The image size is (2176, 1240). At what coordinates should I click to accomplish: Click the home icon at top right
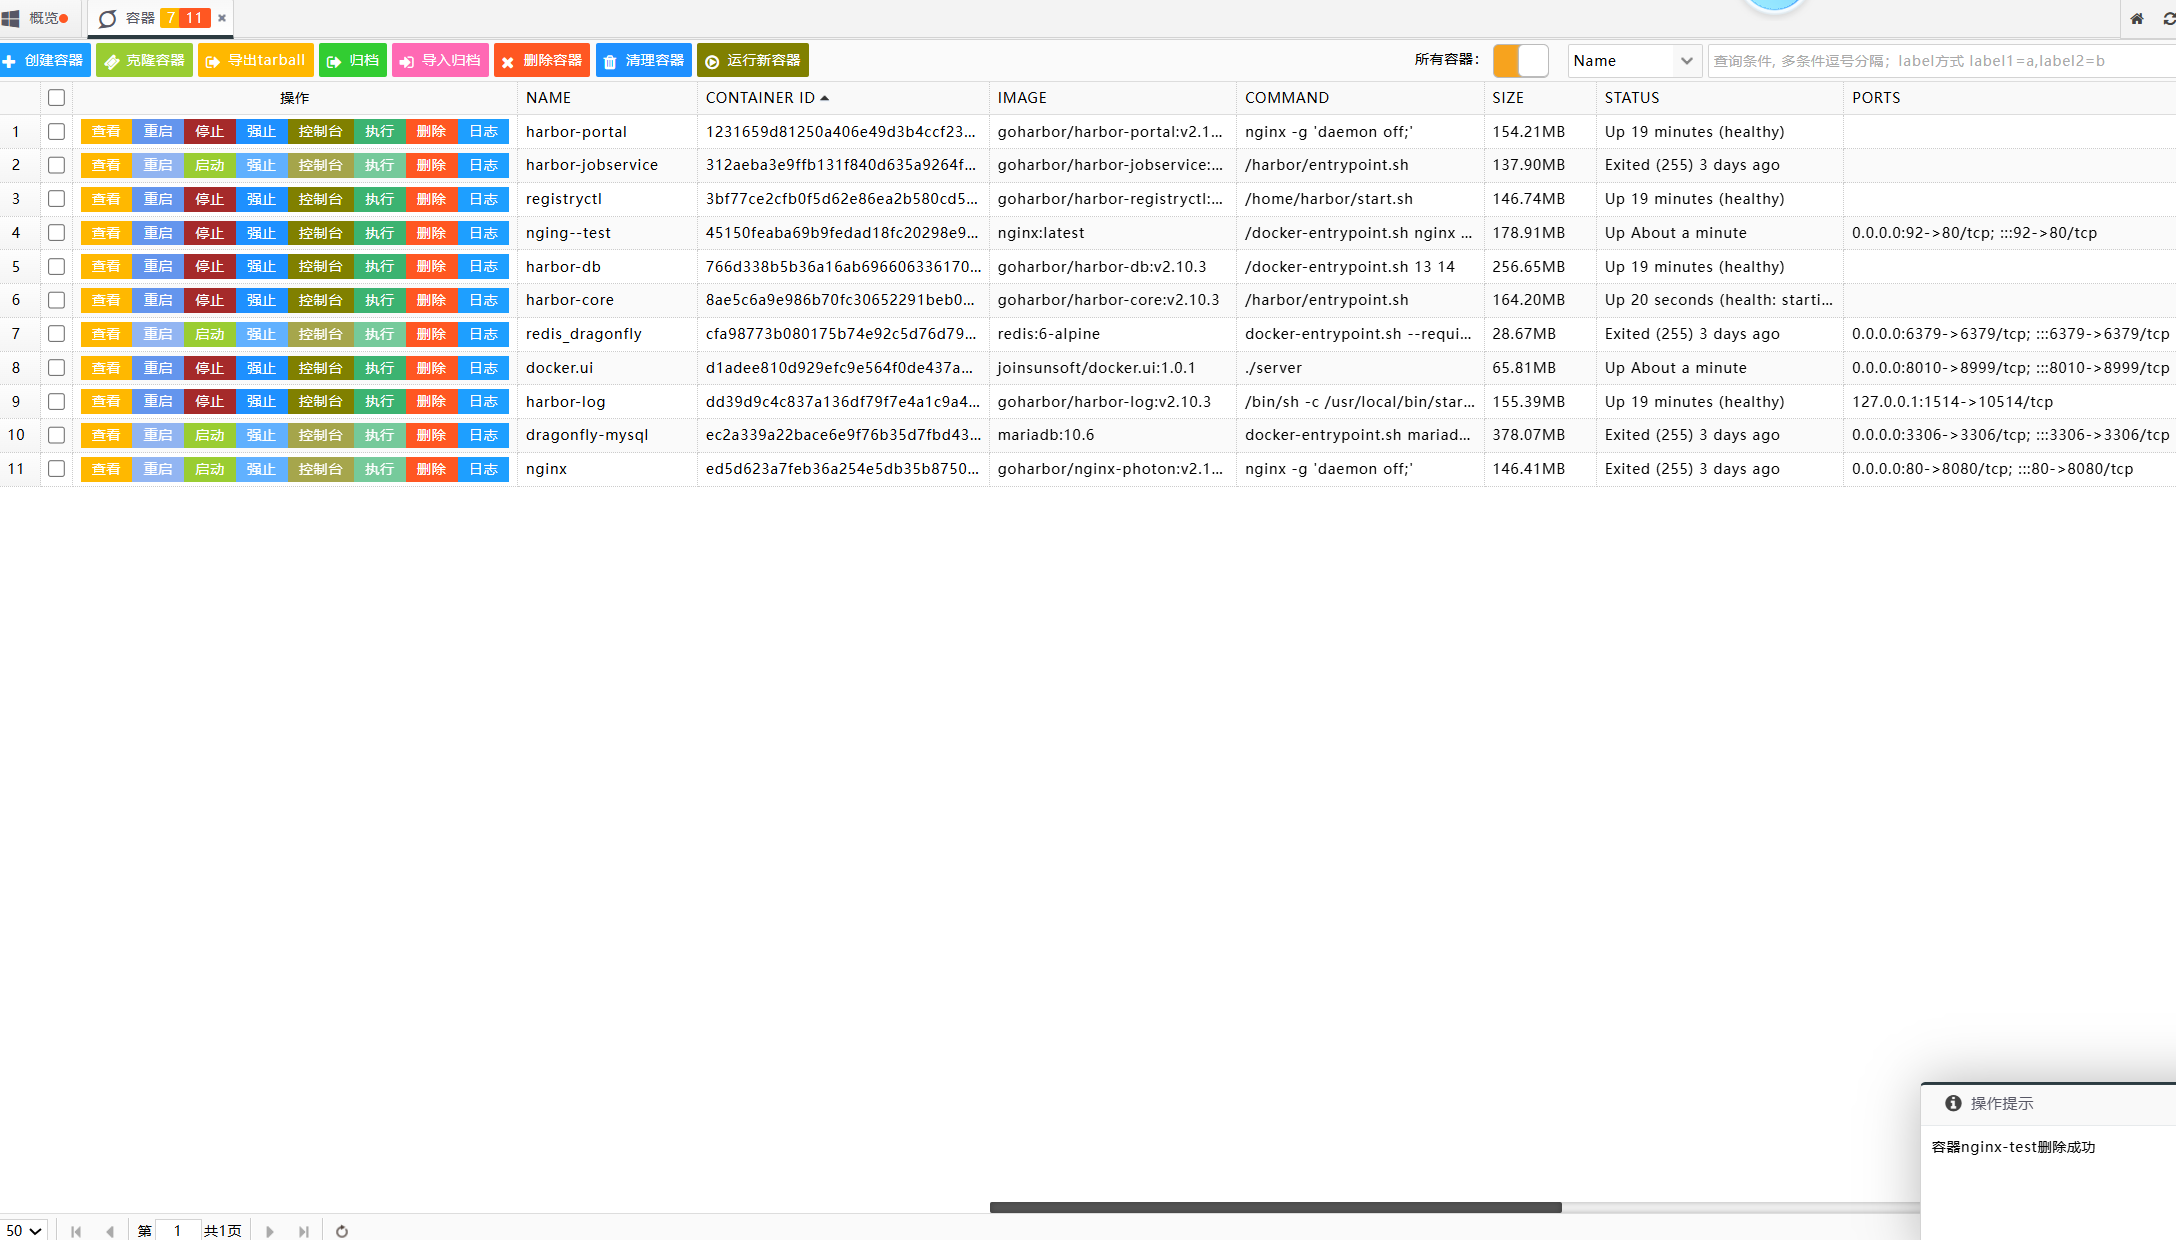click(2137, 19)
